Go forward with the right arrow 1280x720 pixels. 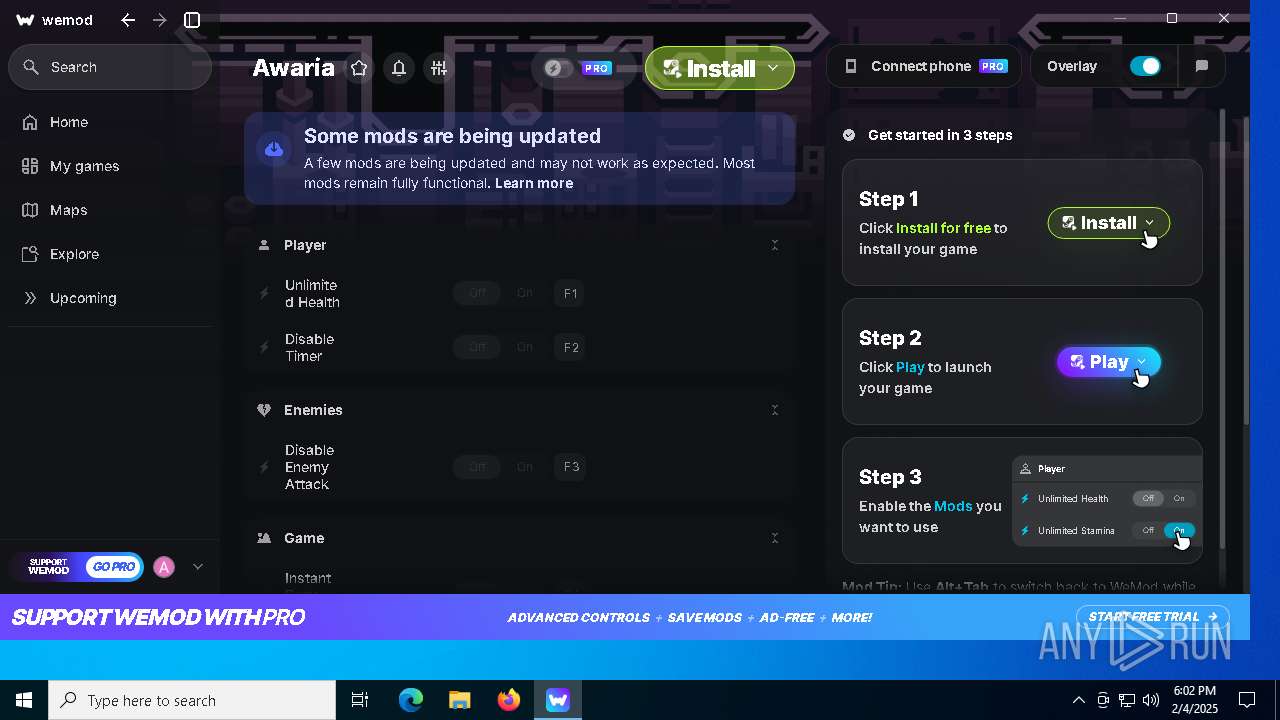point(160,20)
